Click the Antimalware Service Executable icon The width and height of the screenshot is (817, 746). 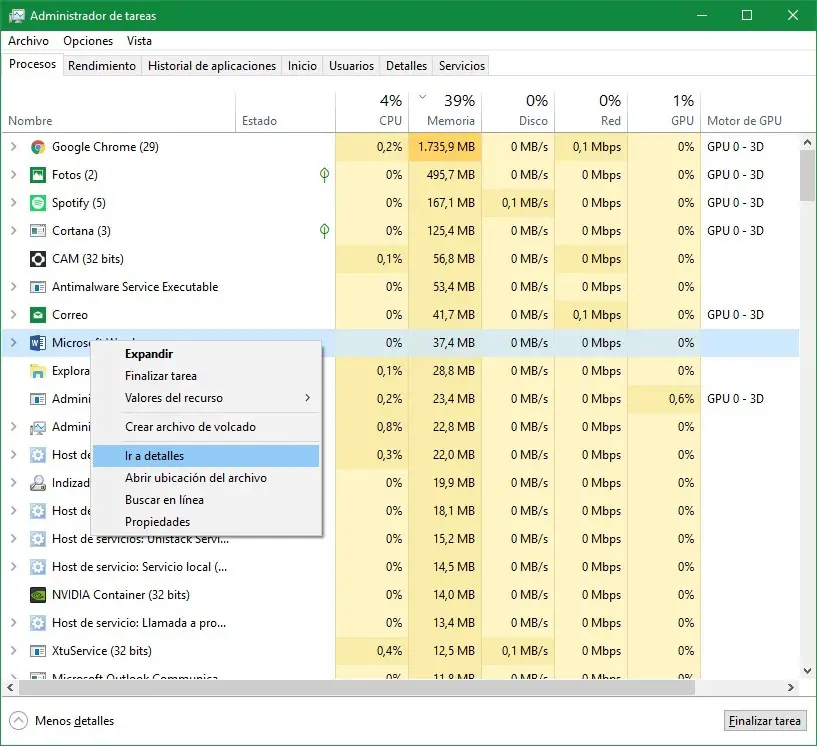click(x=38, y=287)
